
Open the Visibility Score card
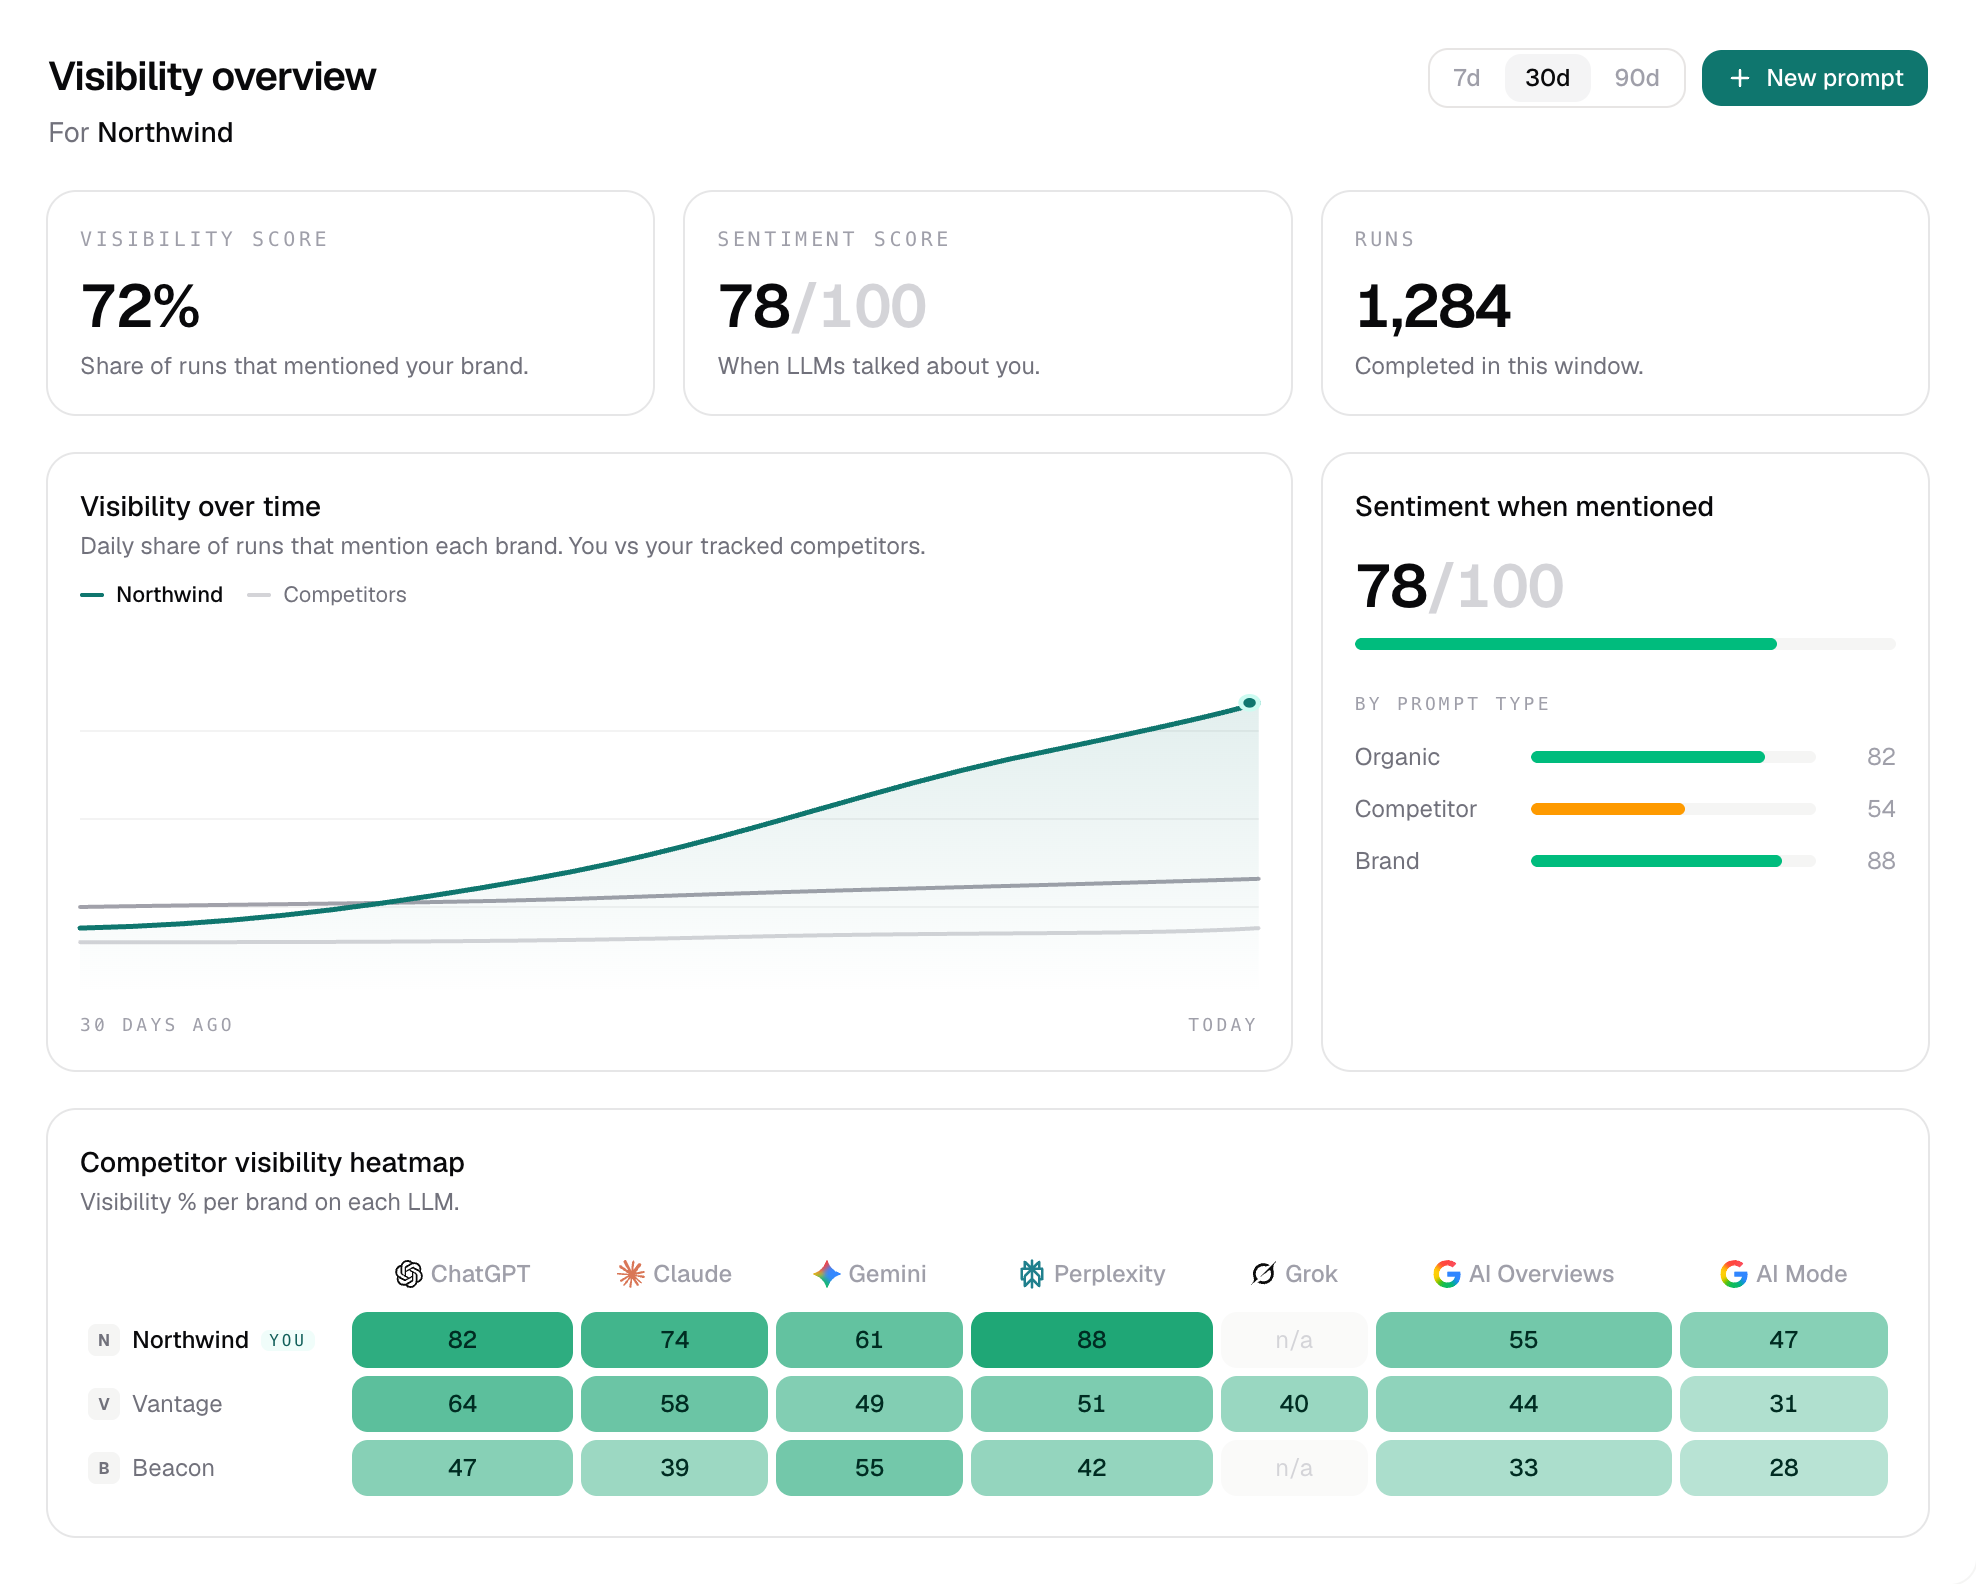point(351,303)
